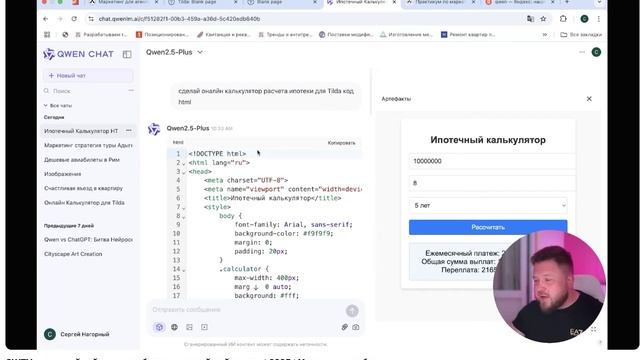Click the Поиск chat search field

pyautogui.click(x=84, y=91)
